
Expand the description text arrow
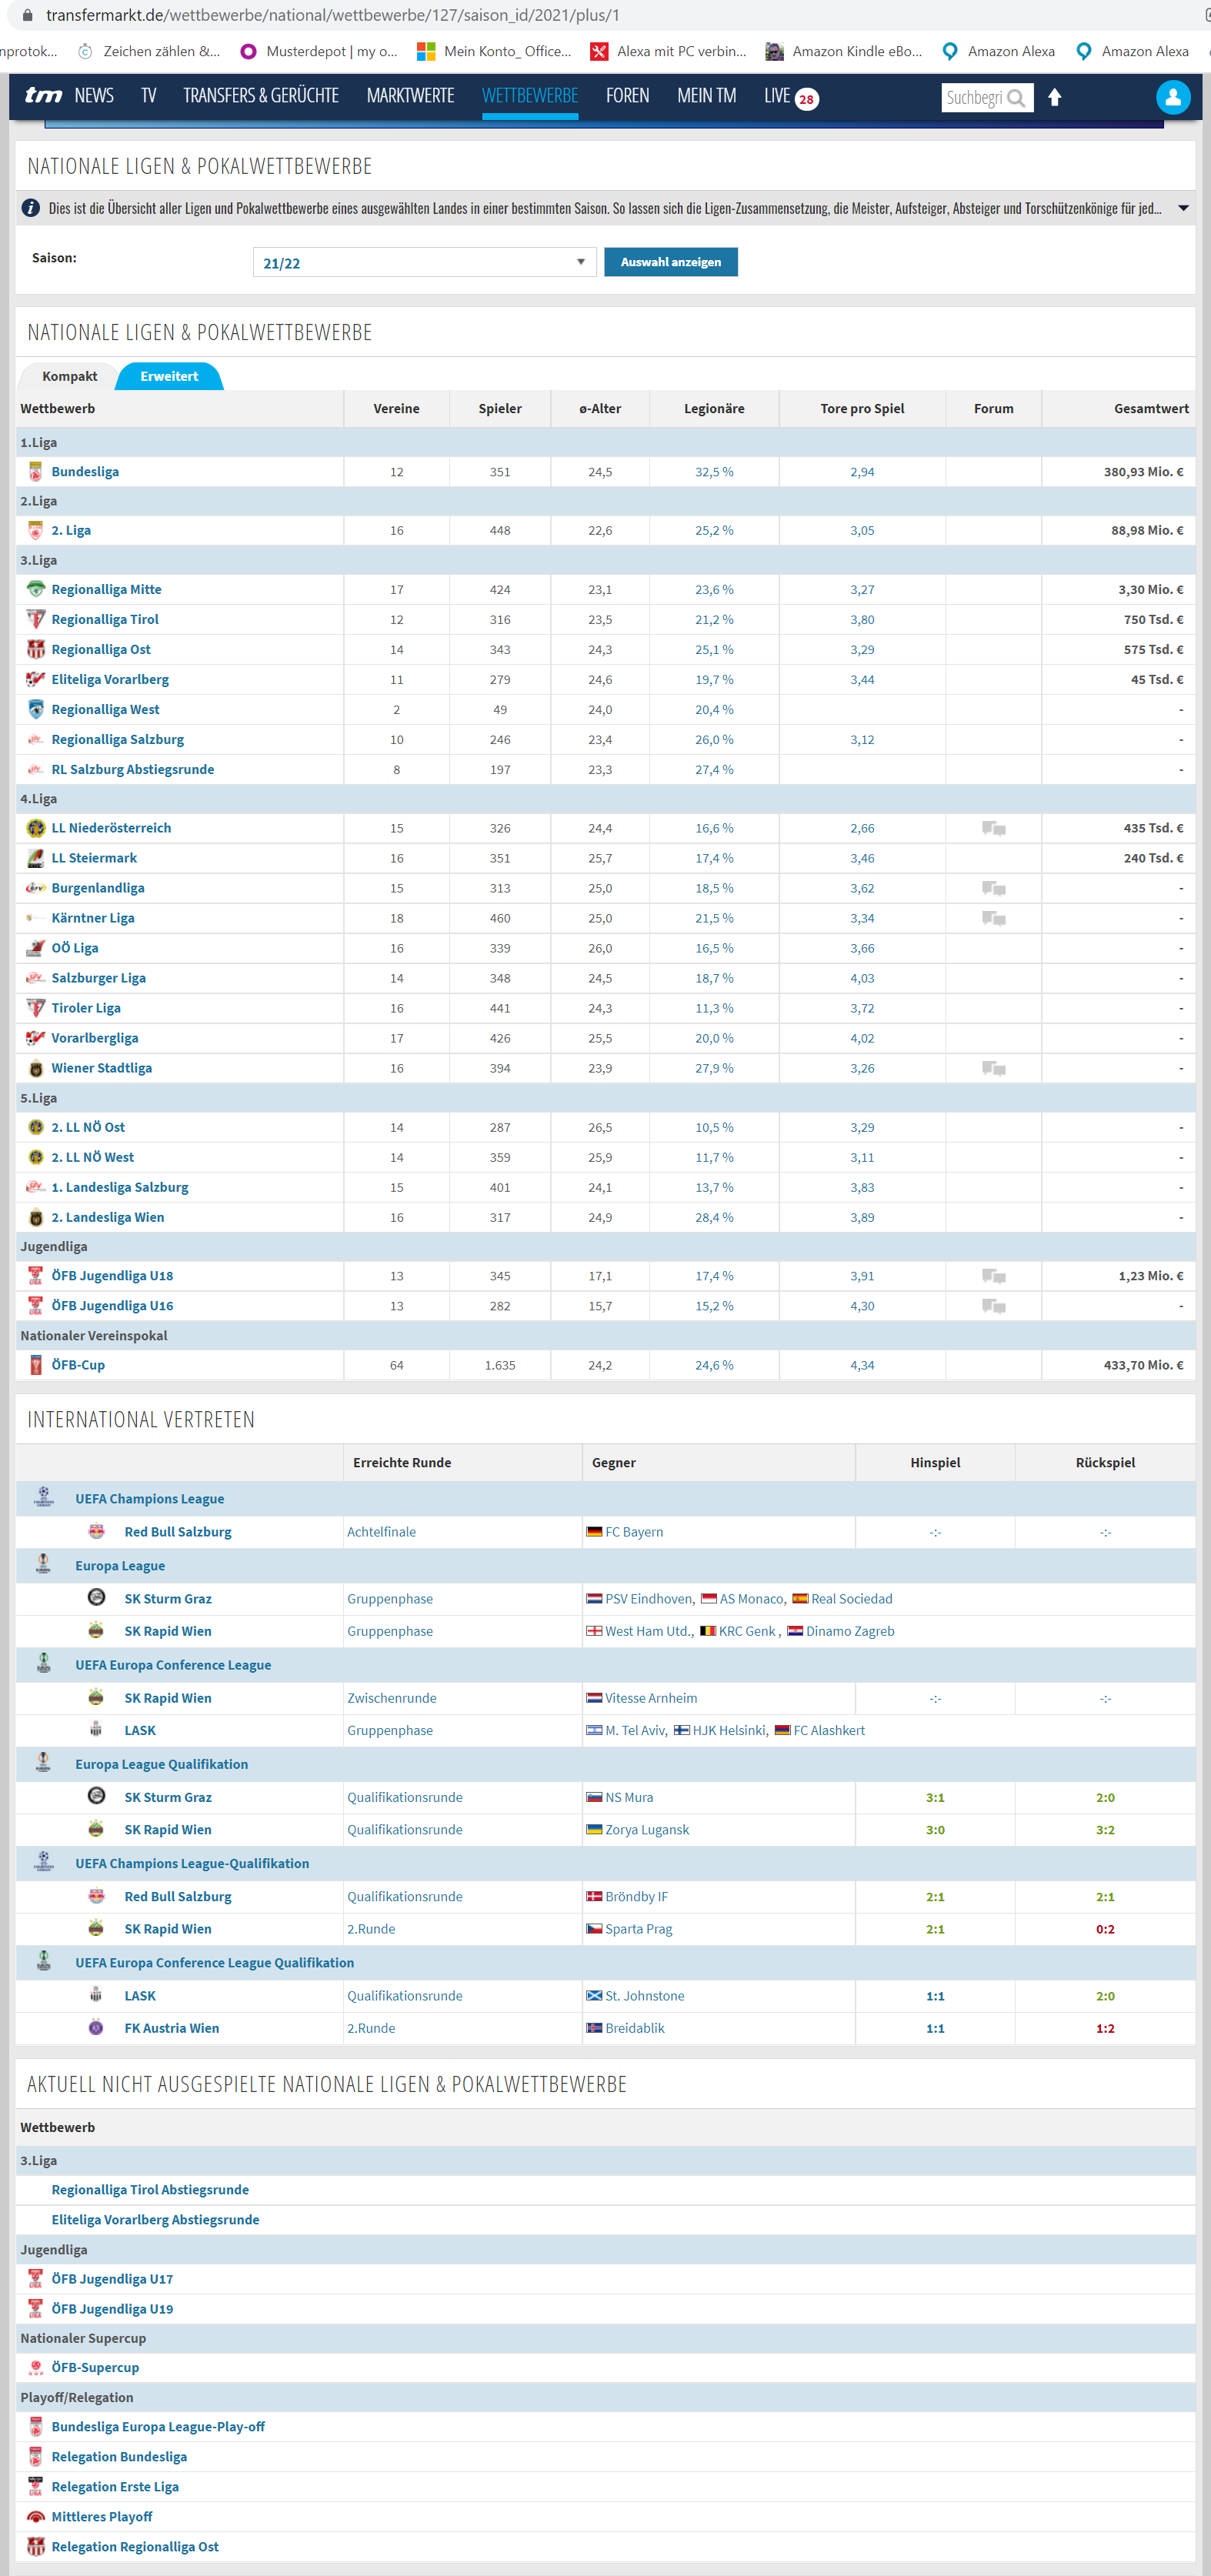point(1183,208)
